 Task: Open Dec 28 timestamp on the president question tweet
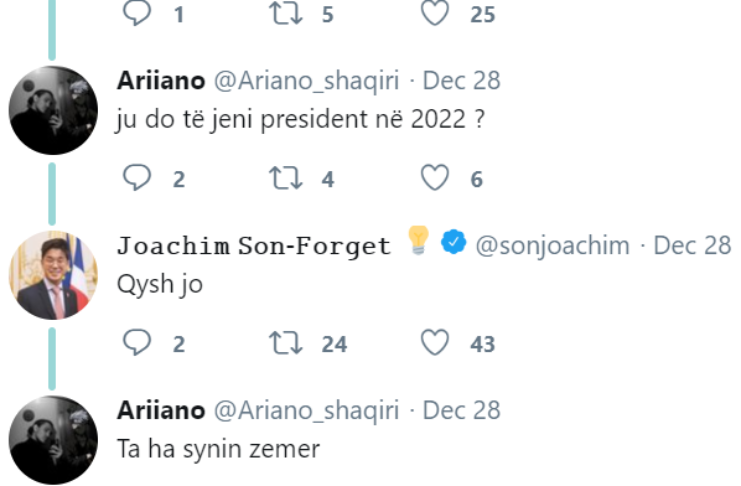click(x=462, y=80)
